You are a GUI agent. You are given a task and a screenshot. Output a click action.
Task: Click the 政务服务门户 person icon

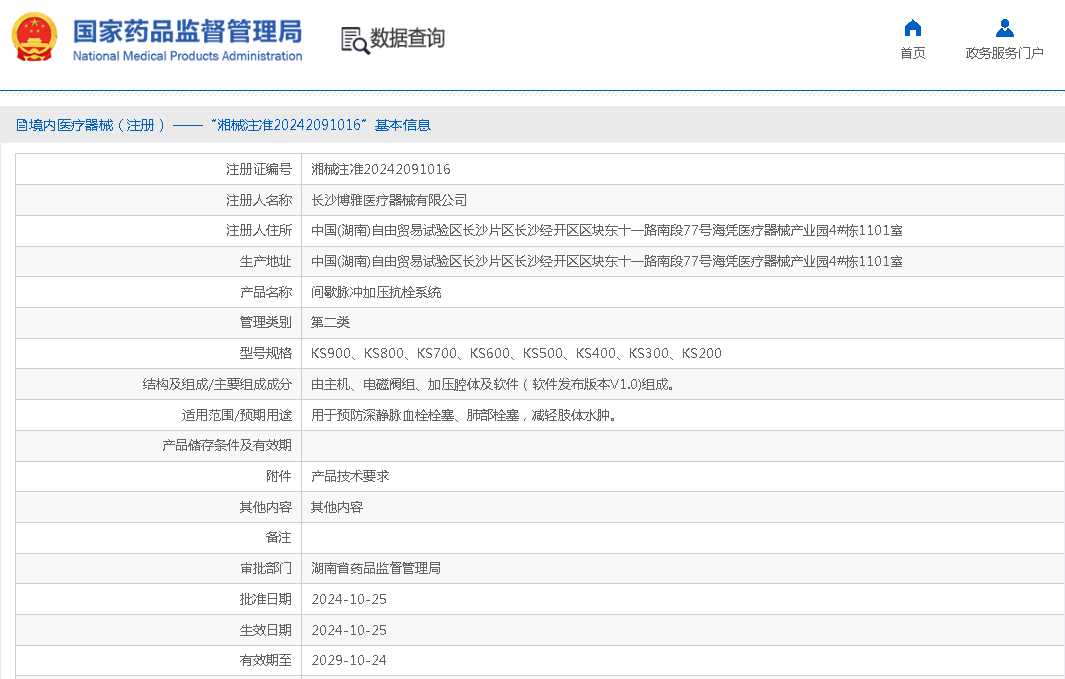(x=1004, y=28)
